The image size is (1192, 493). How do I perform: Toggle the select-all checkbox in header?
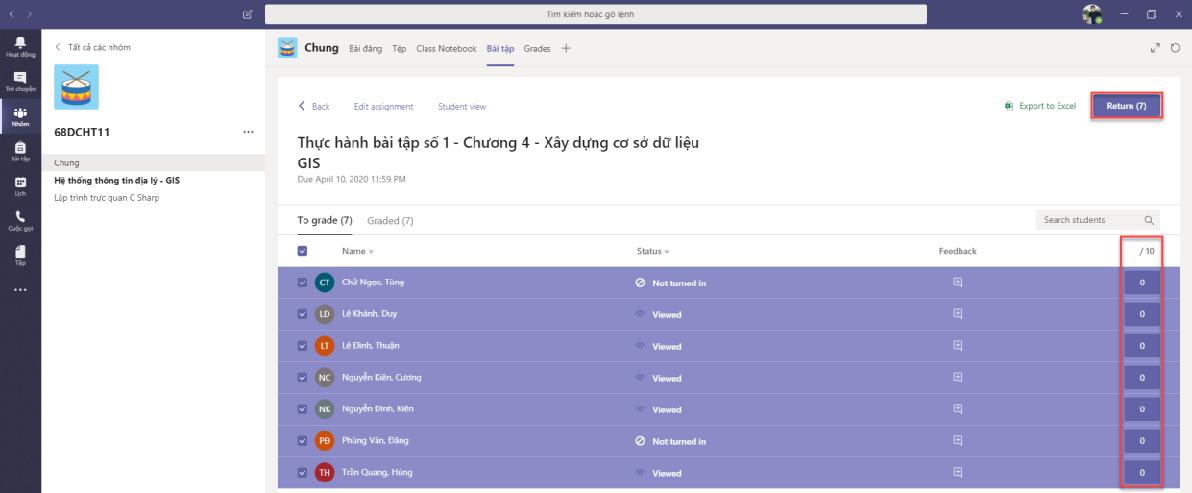303,252
